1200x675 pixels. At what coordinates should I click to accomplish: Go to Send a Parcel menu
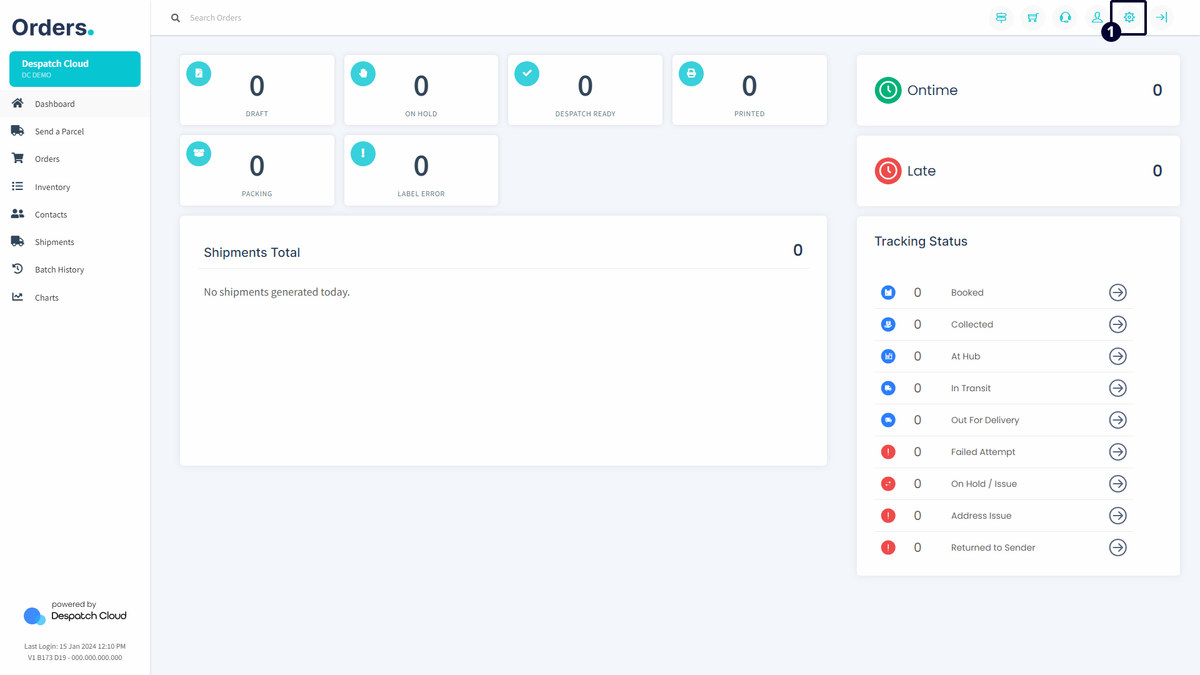click(59, 132)
